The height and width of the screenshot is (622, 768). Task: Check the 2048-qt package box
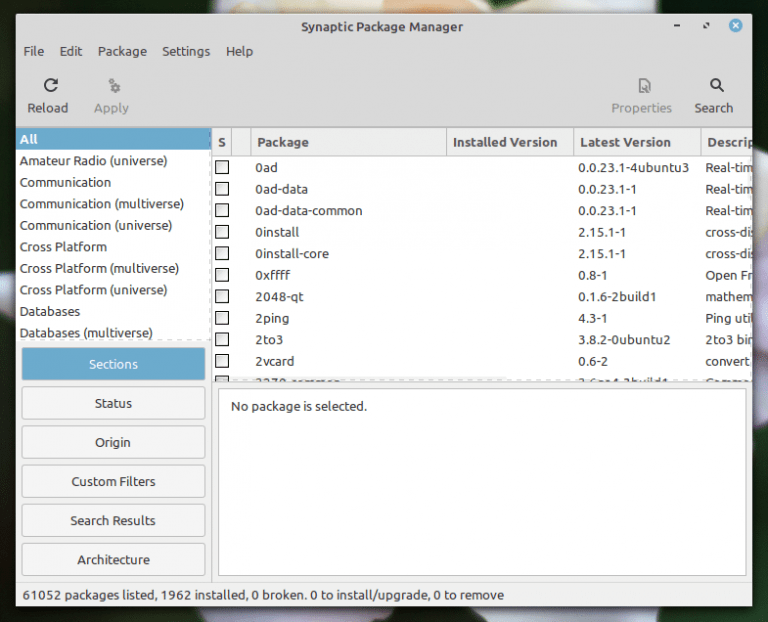[222, 296]
